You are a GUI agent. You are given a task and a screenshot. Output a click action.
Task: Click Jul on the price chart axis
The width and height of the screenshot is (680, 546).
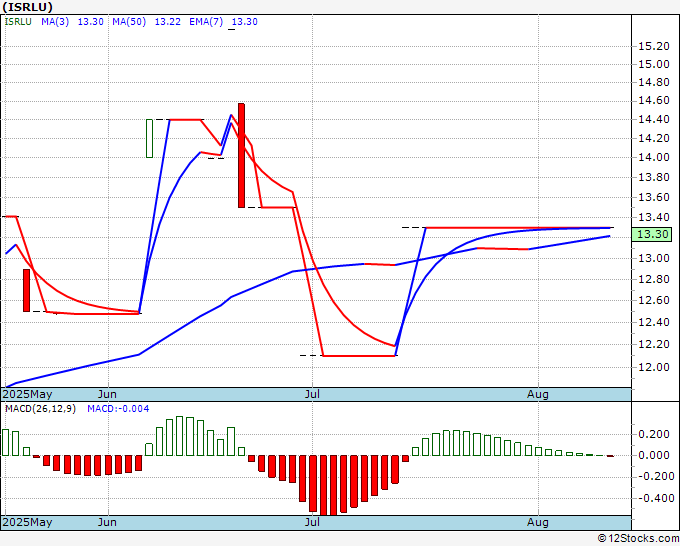click(312, 394)
